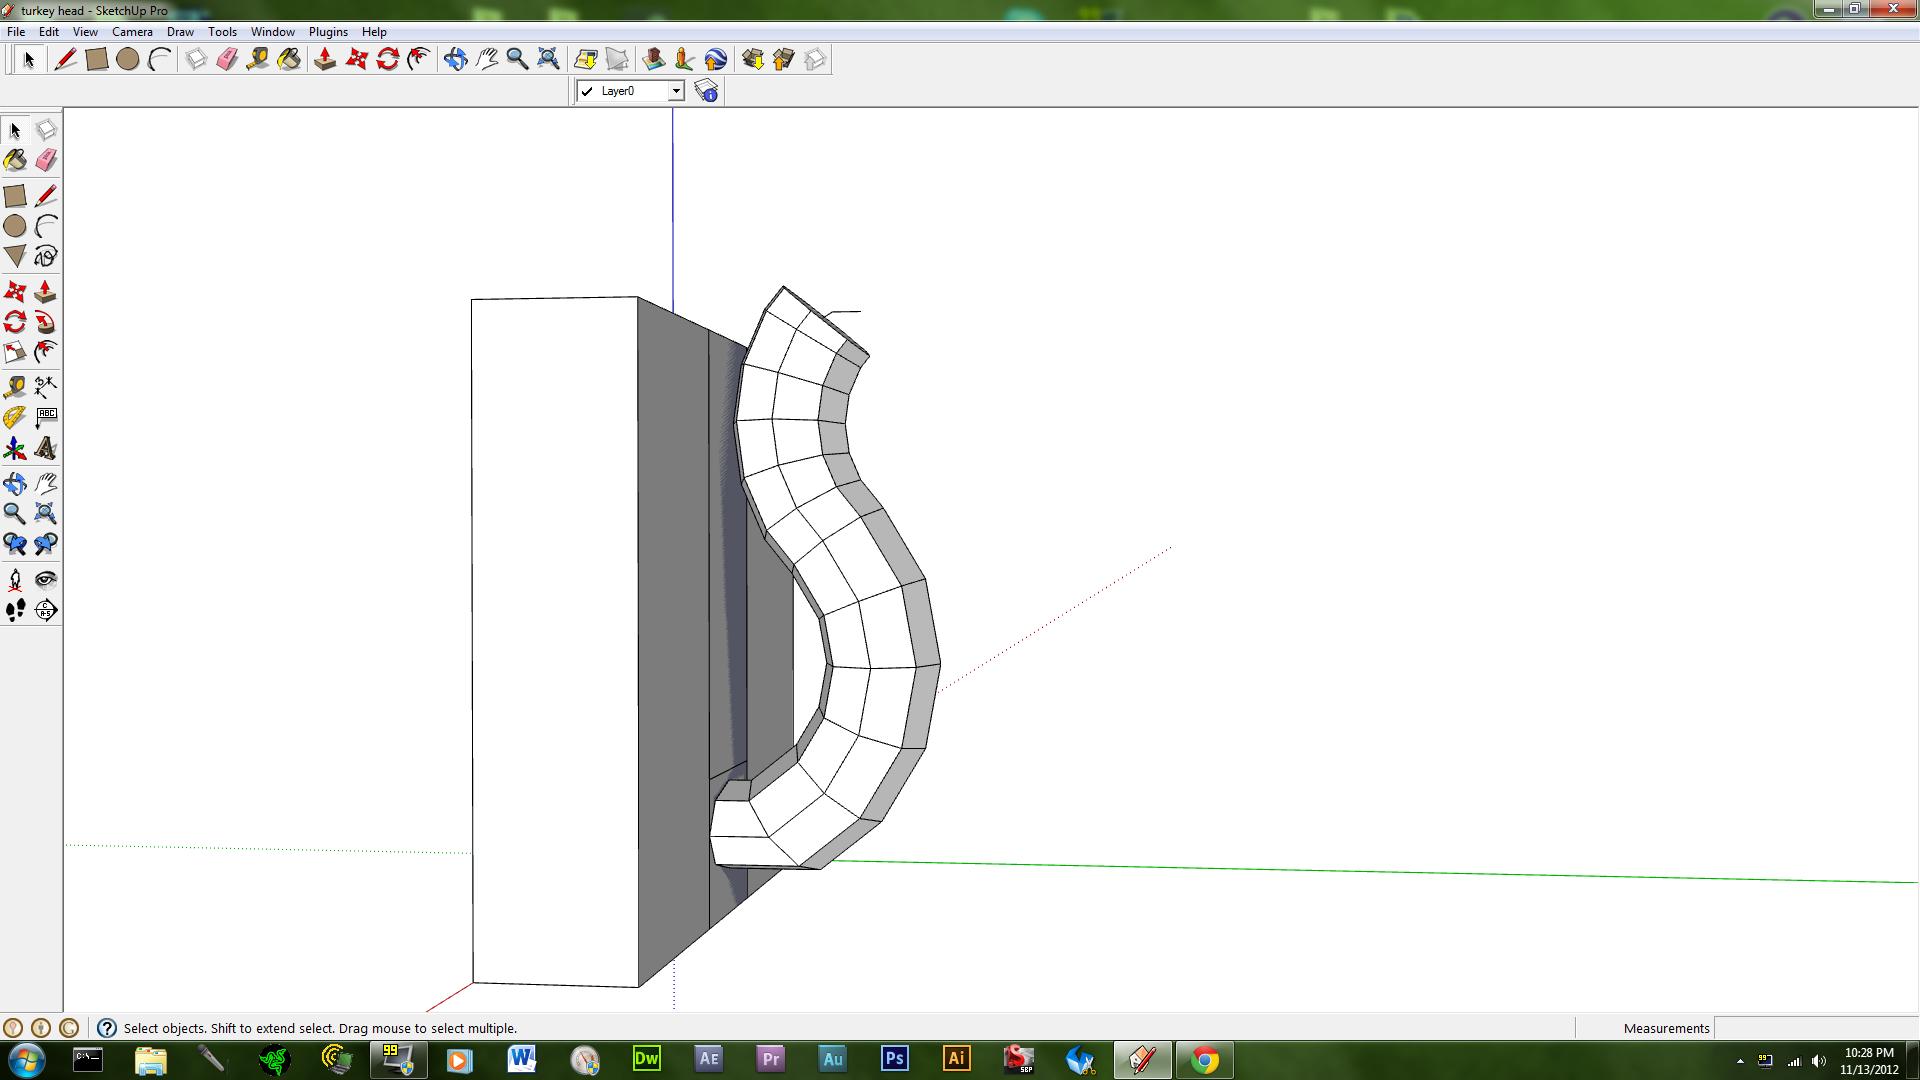Open Microsoft Word from the taskbar
Screen dimensions: 1920x1080
[522, 1059]
